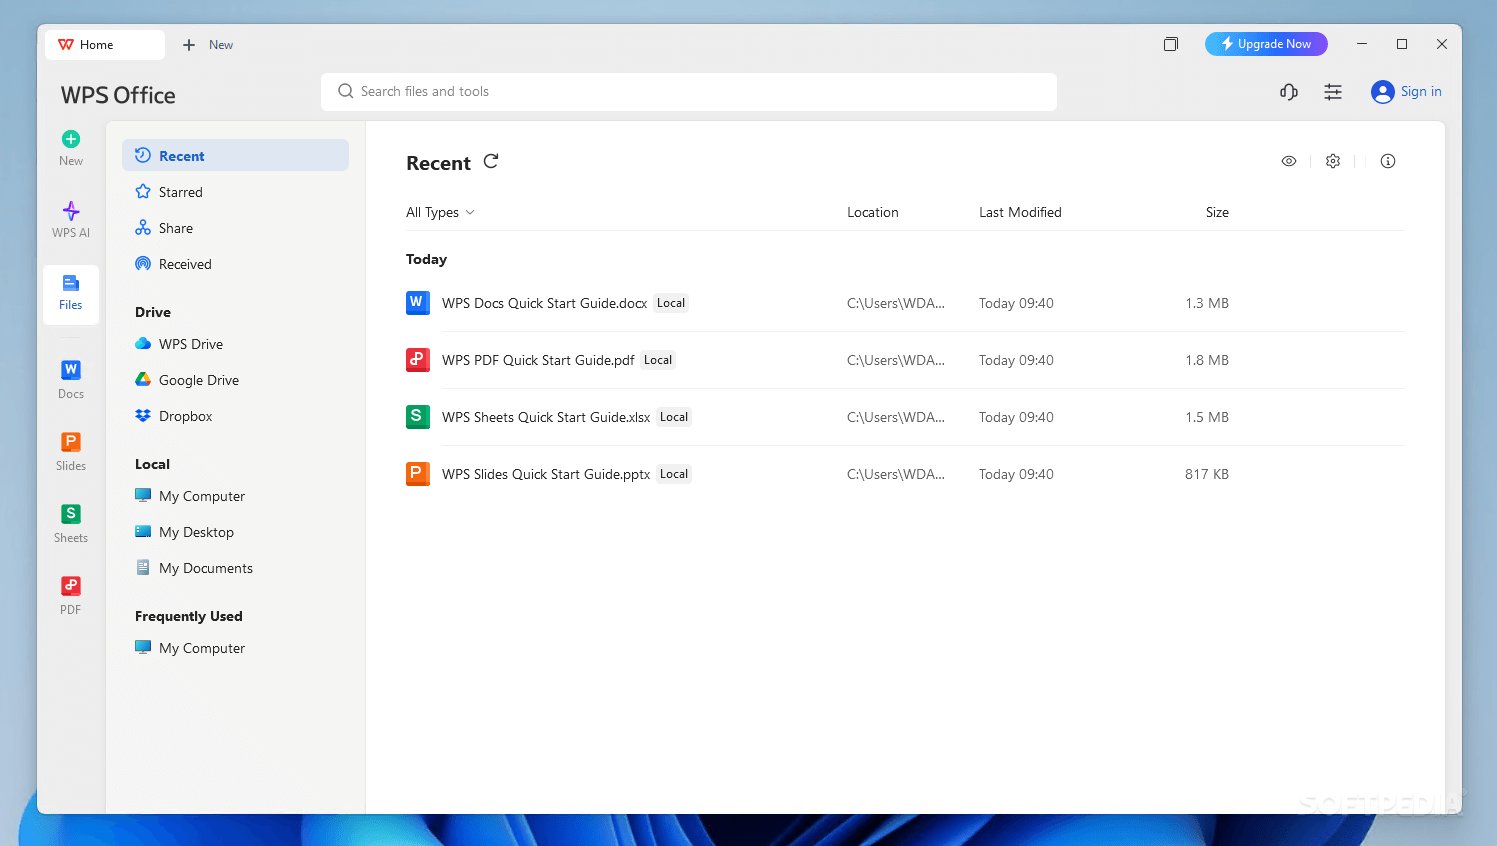Click the location path of the docx file
Screen dimensions: 1497x846
click(896, 303)
